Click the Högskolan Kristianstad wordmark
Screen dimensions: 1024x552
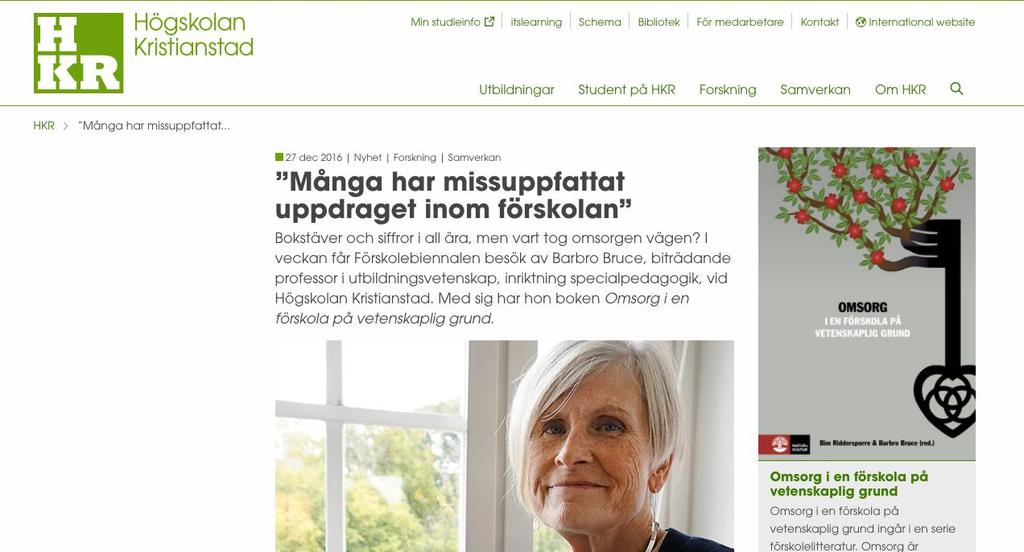coord(193,35)
